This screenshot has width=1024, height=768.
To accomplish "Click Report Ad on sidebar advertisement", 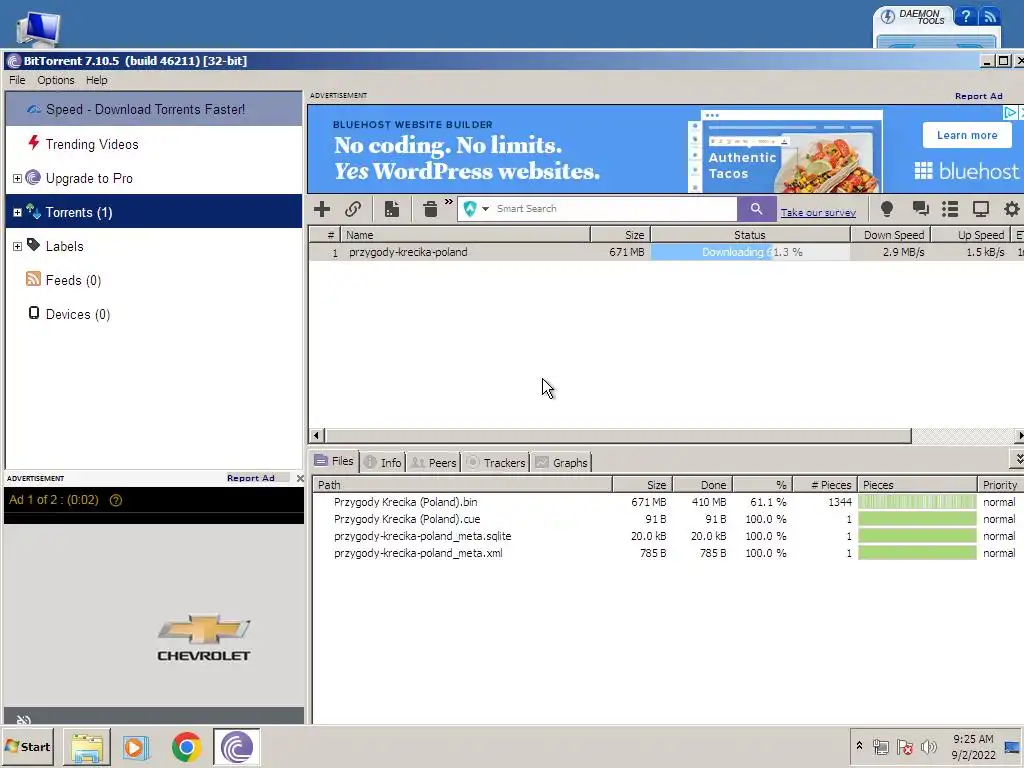I will (x=251, y=478).
